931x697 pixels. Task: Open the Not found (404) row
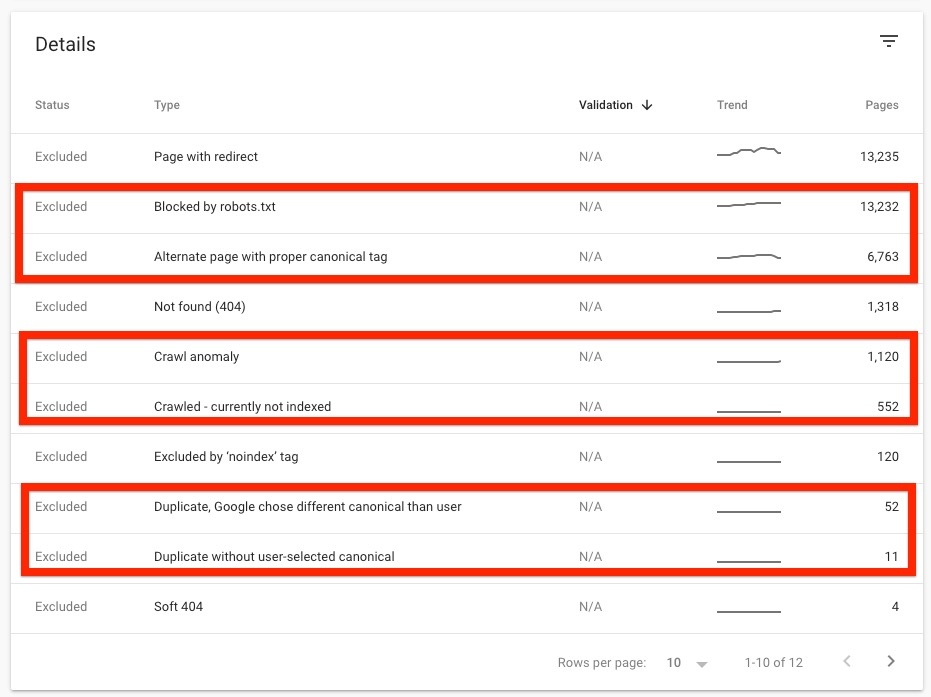[x=467, y=306]
